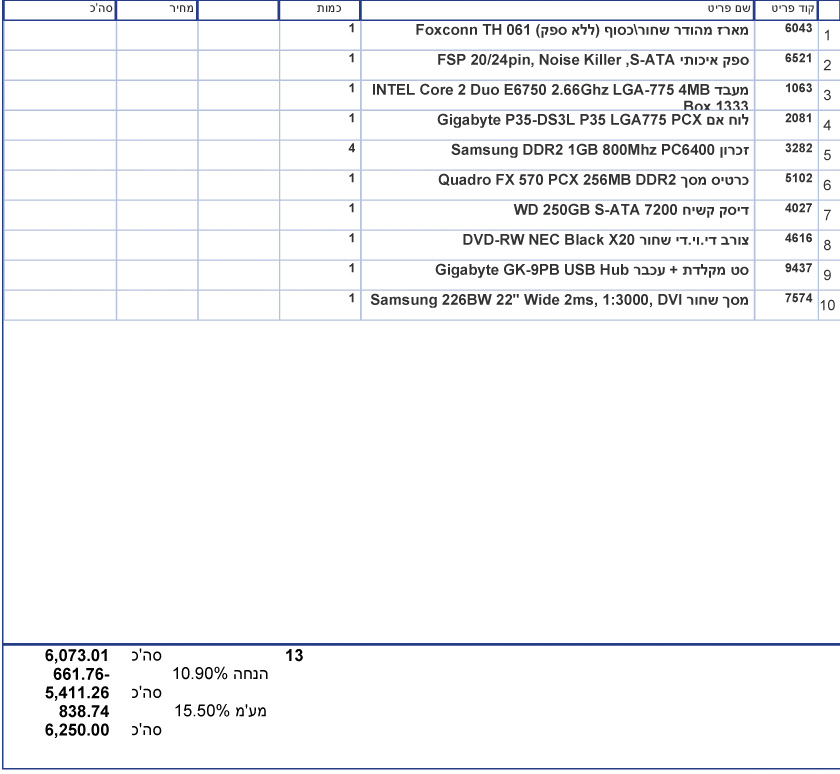Click the 'כמות' column header
The image size is (840, 774).
click(319, 10)
